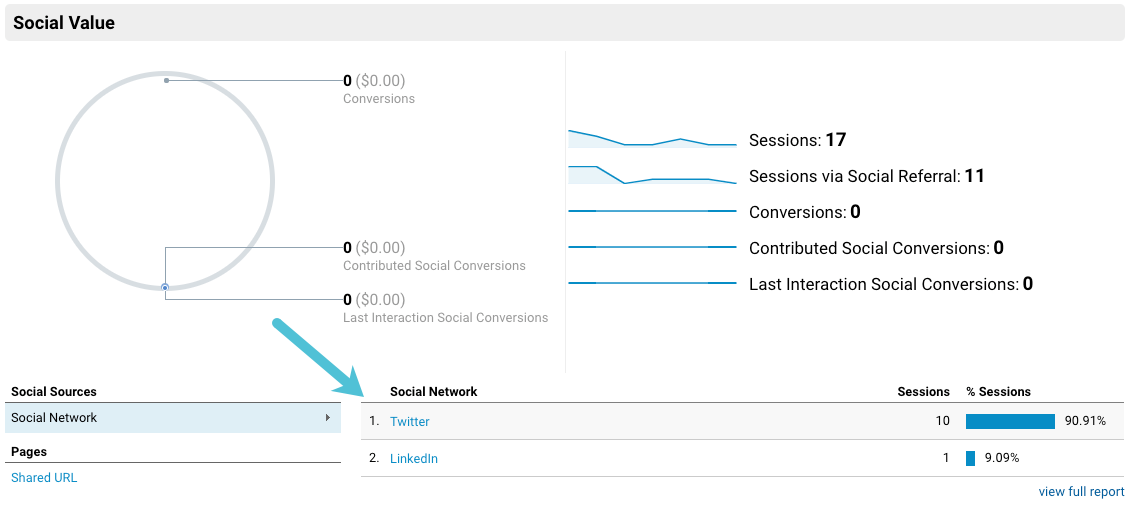Viewport: 1128px width, 505px height.
Task: Click the grey Conversions dot on circle
Action: [x=166, y=80]
